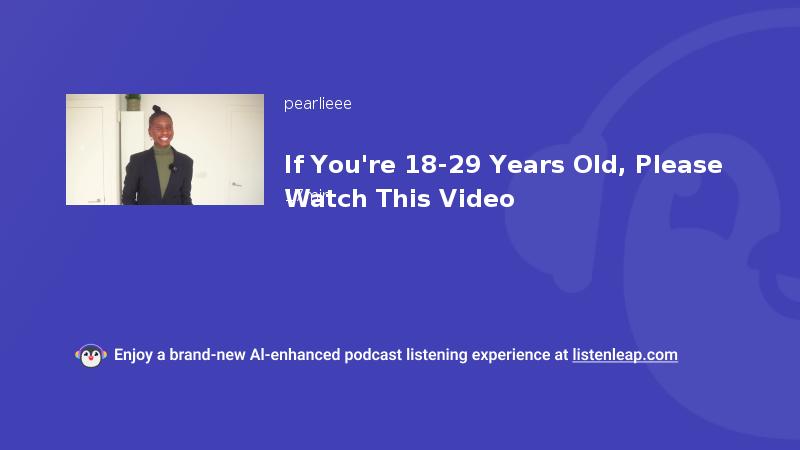Click the title "If You're 18-29 Years Old, Please Watch This Video"

coord(503,181)
